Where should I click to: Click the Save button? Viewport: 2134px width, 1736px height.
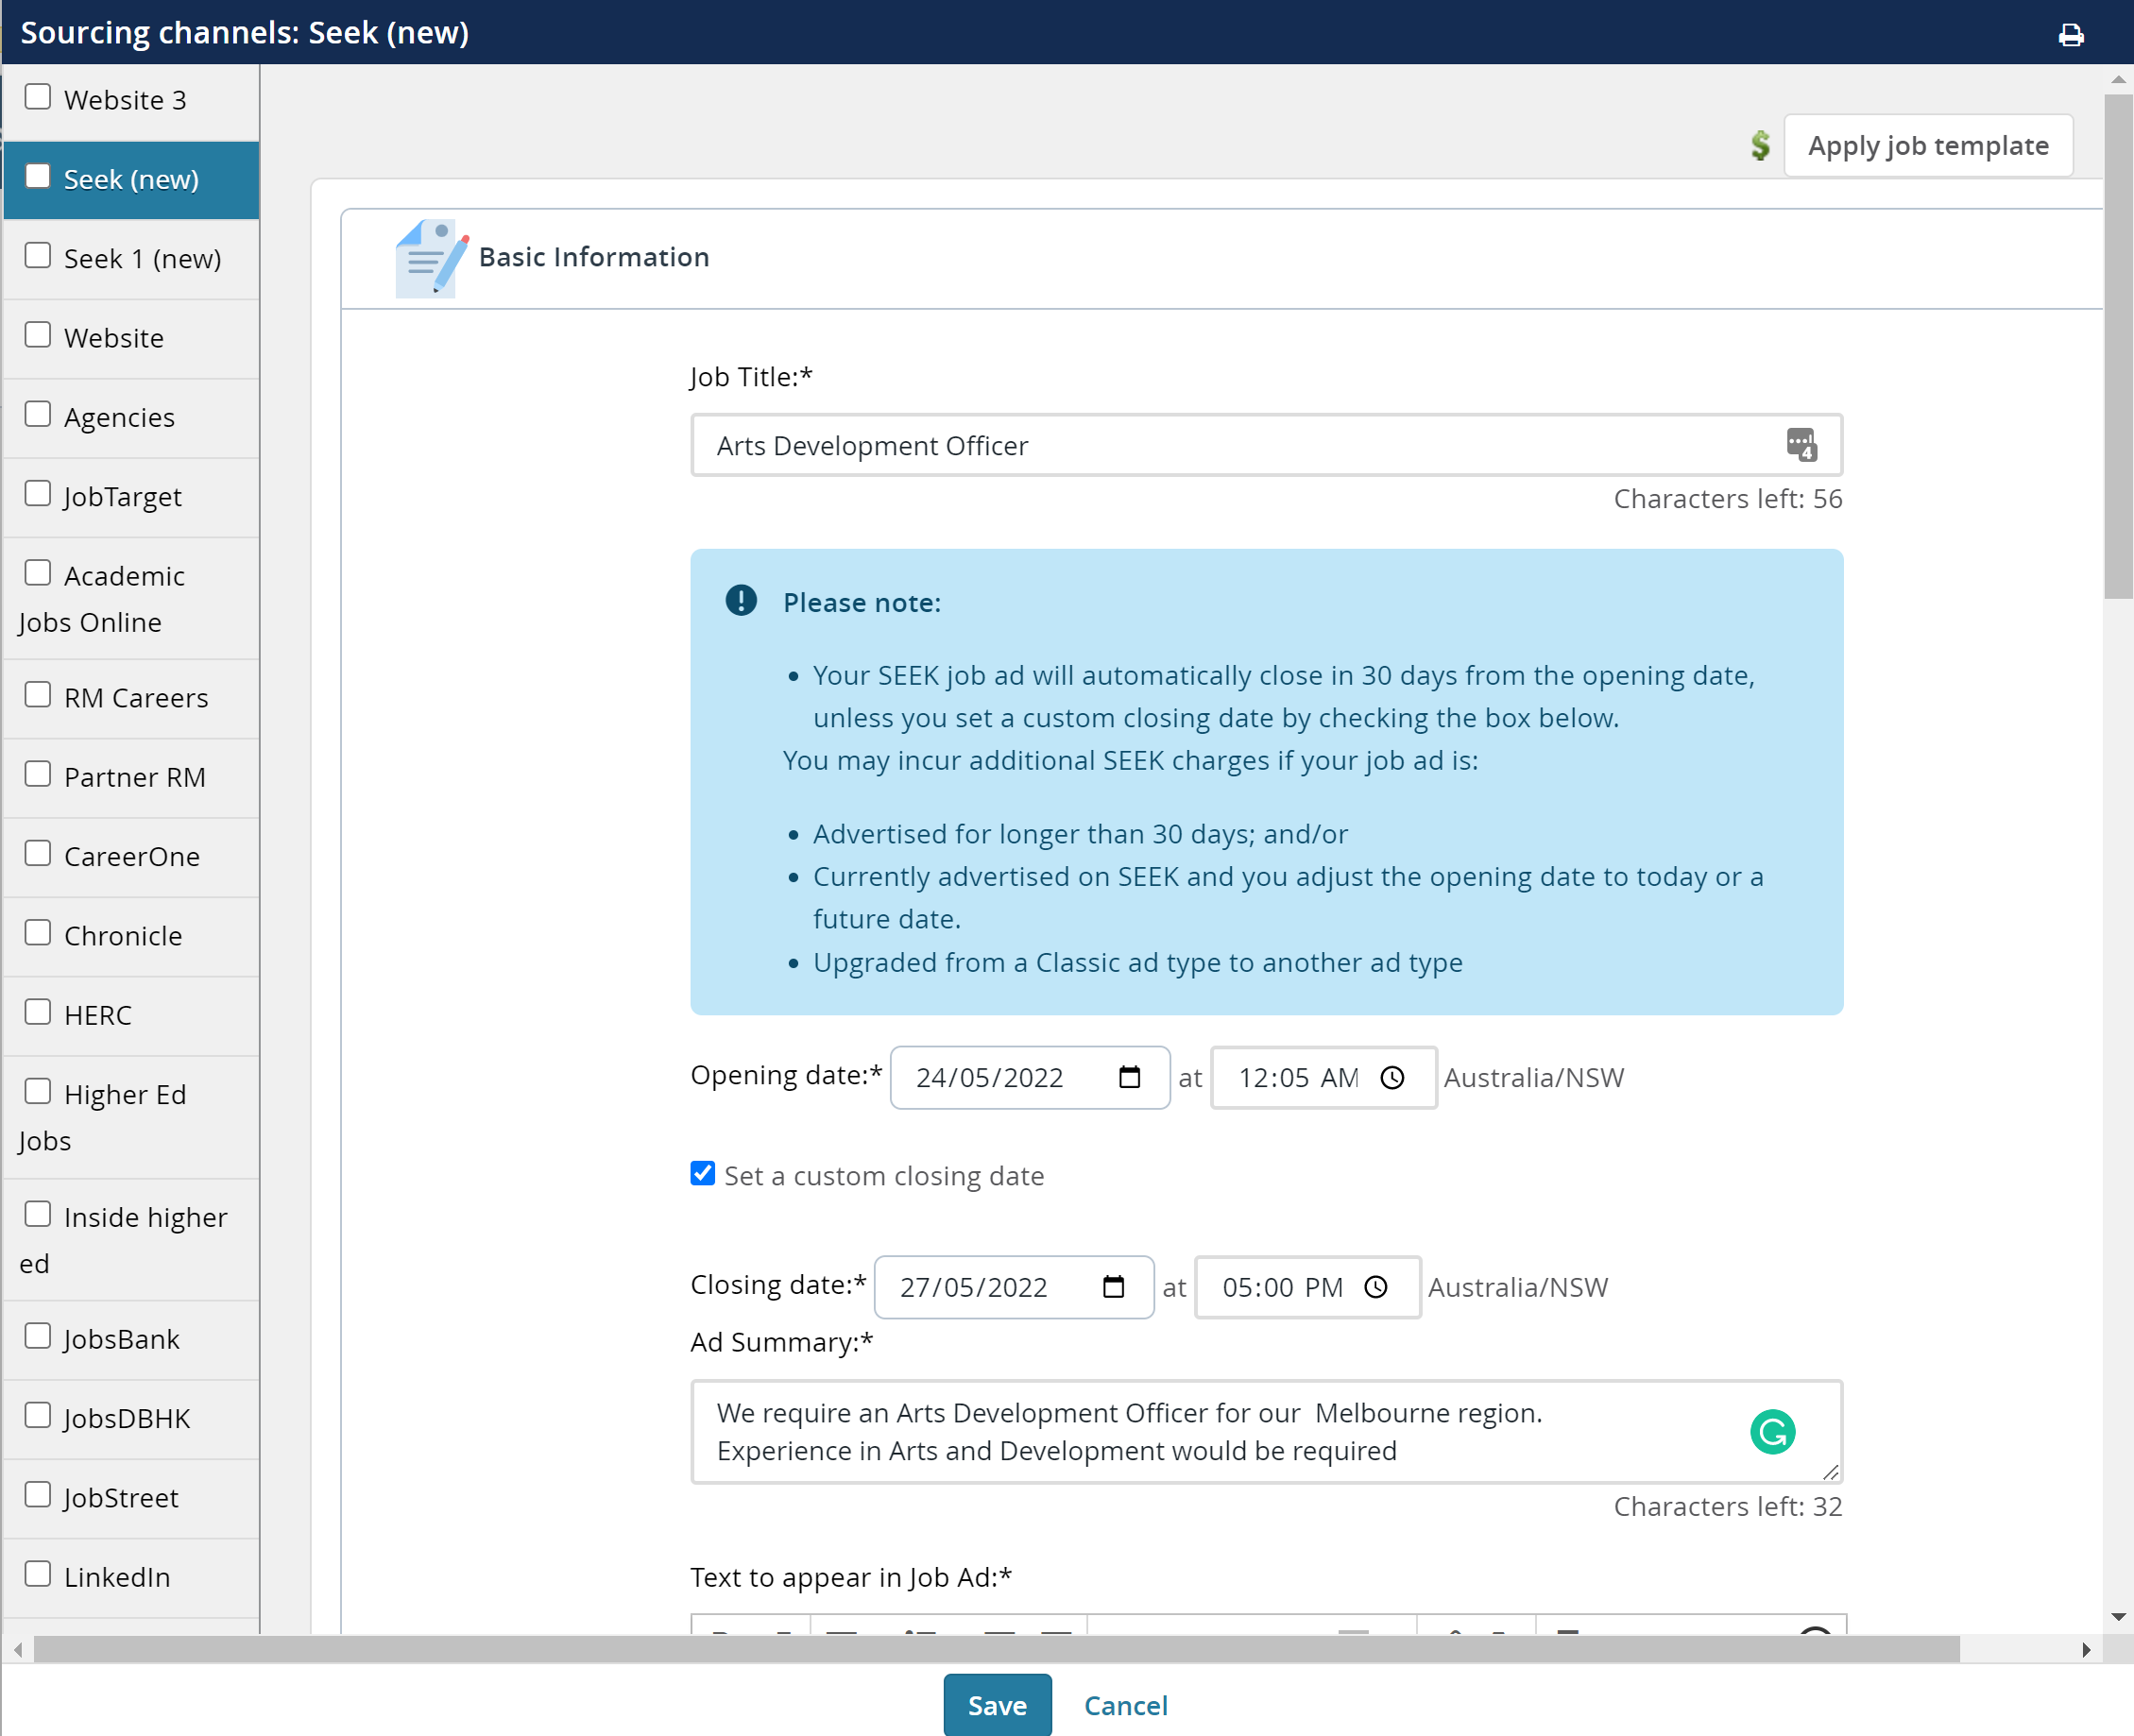coord(996,1705)
